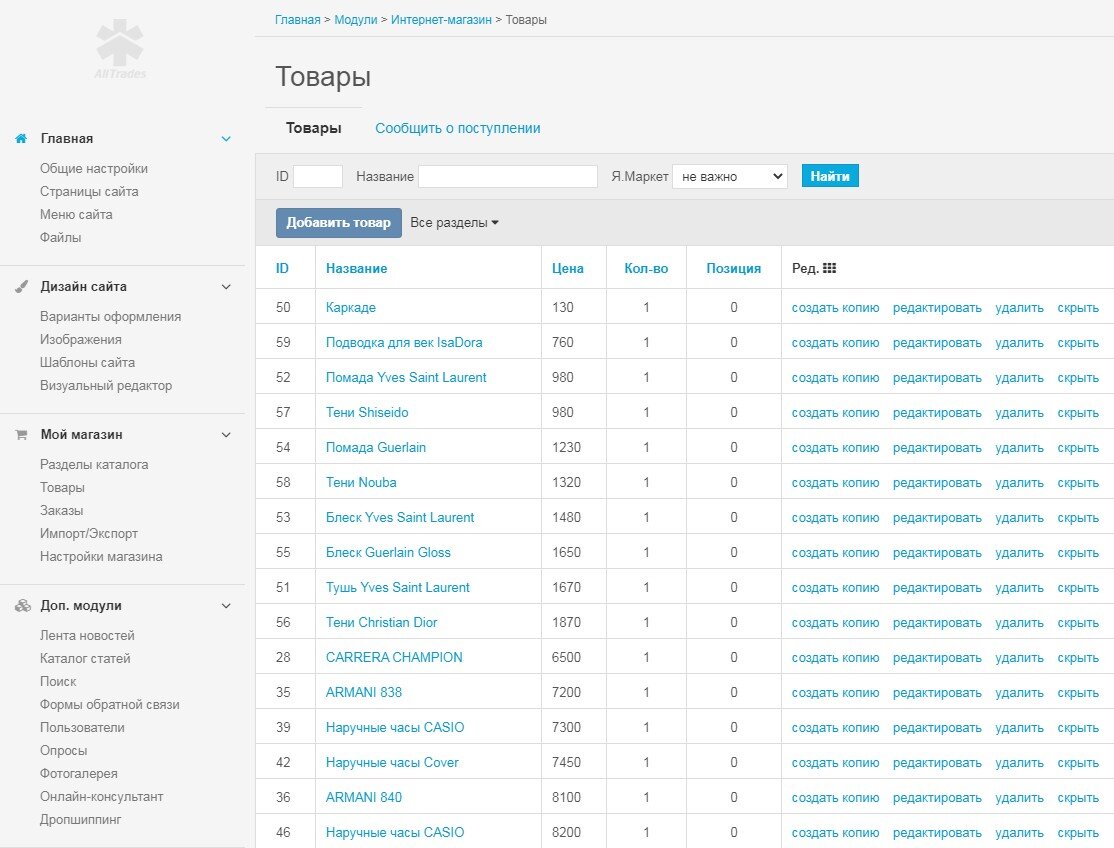This screenshot has height=848, width=1114.
Task: Open Импорт/Экспорт sidebar item
Action: 89,533
